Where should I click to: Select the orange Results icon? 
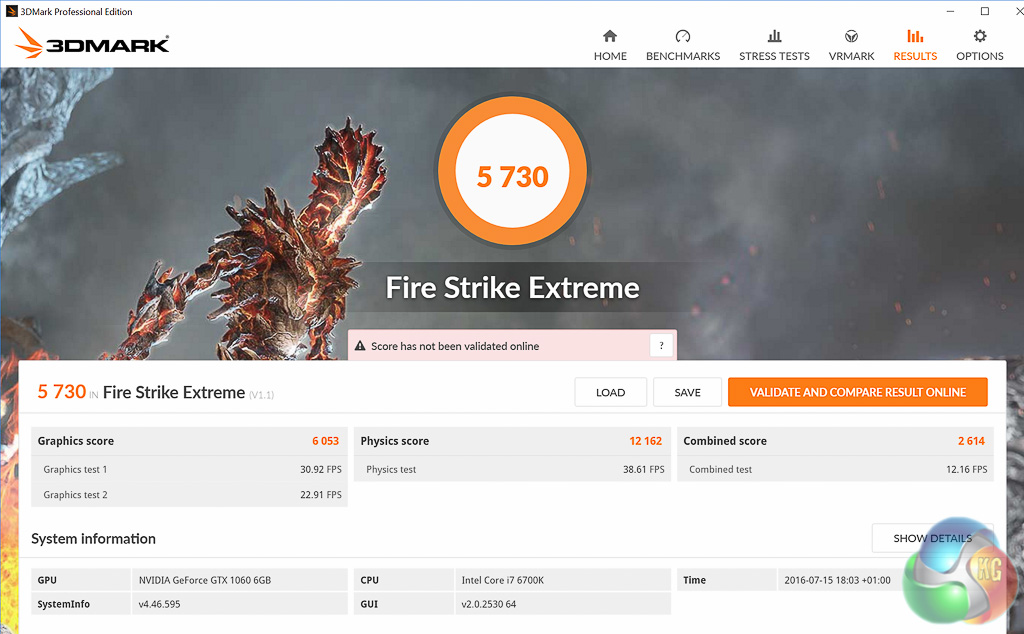click(915, 37)
